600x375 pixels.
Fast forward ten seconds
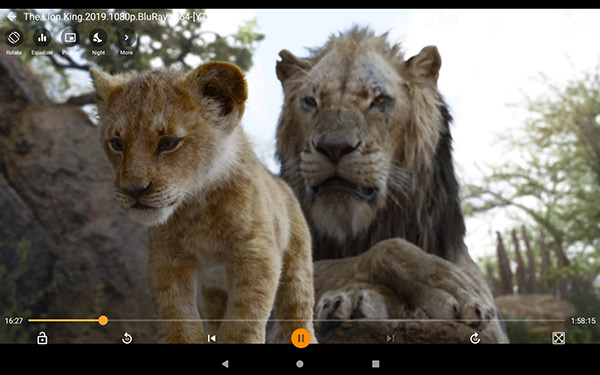[475, 338]
